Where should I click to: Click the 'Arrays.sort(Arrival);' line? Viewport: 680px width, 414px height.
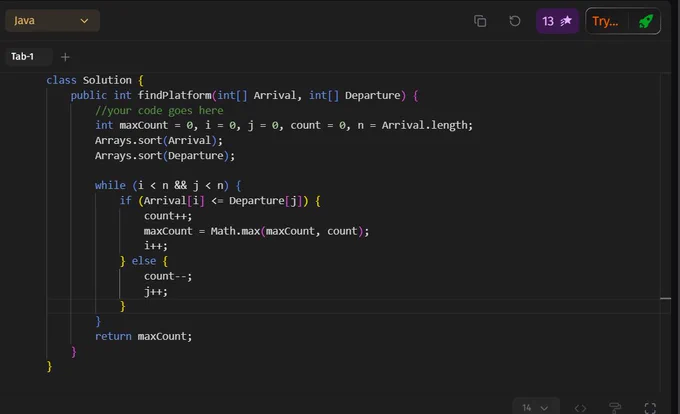(158, 140)
